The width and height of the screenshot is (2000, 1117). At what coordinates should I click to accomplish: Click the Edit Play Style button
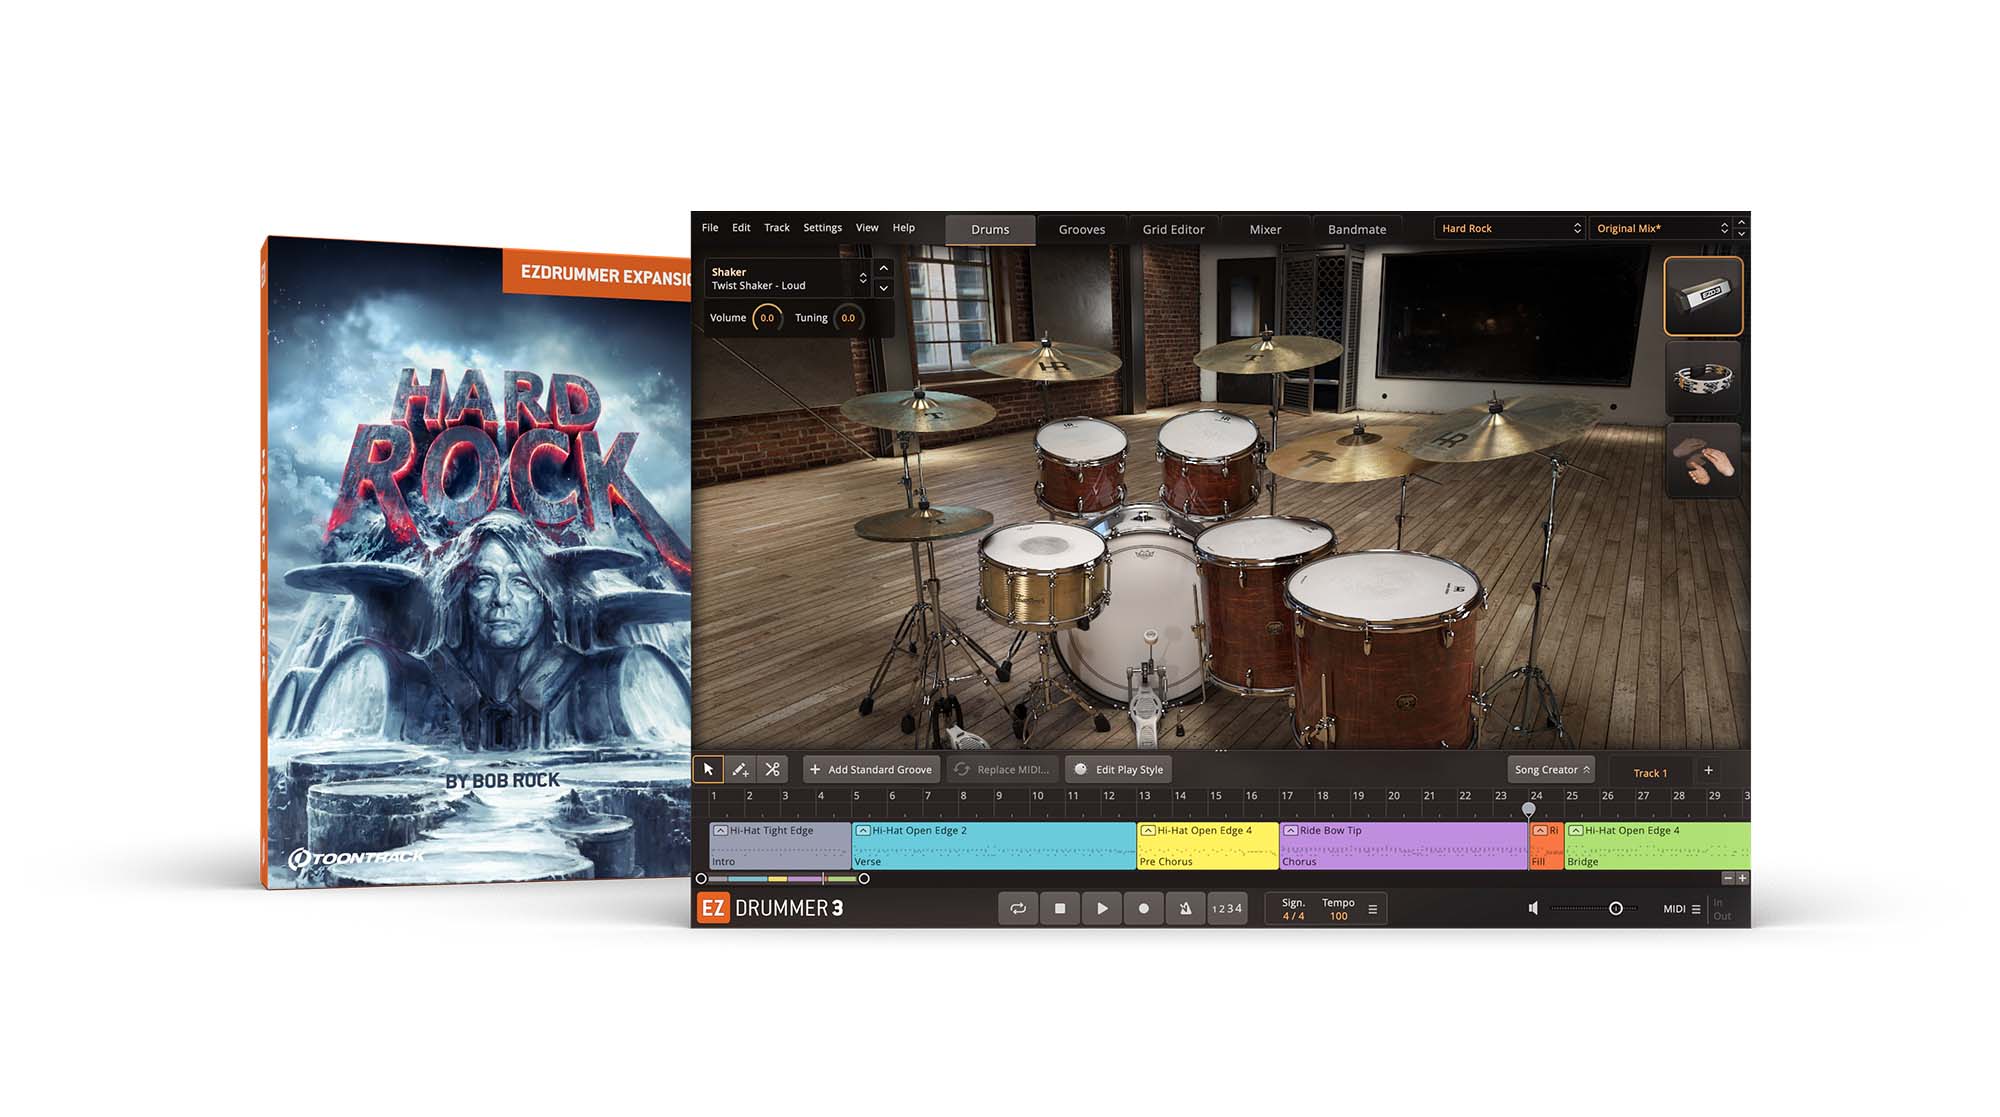click(x=1119, y=769)
